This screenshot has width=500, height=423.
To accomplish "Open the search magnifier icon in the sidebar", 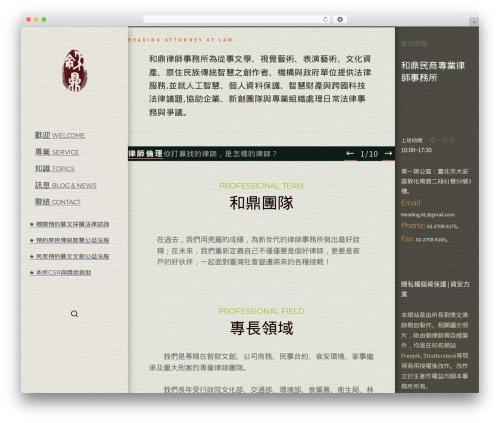I will (x=74, y=314).
